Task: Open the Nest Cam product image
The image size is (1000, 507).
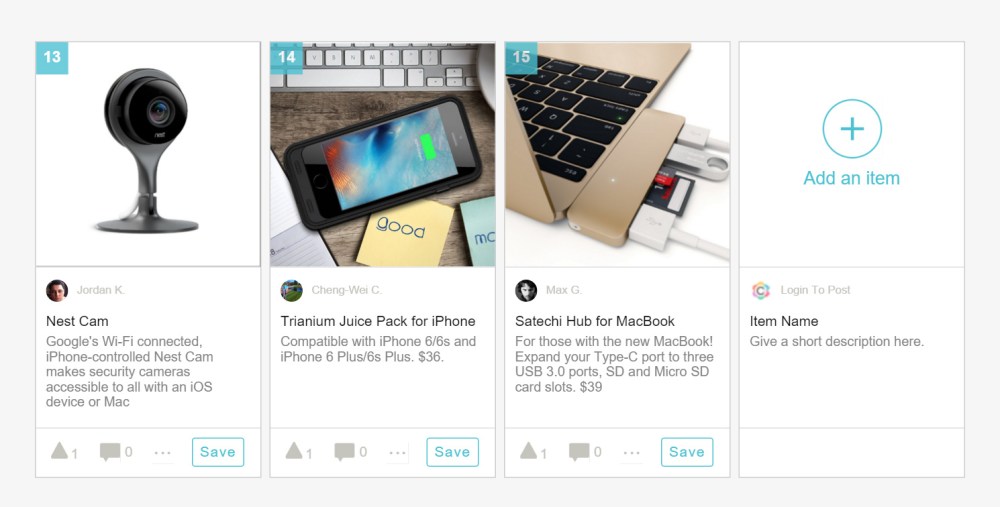Action: point(148,154)
